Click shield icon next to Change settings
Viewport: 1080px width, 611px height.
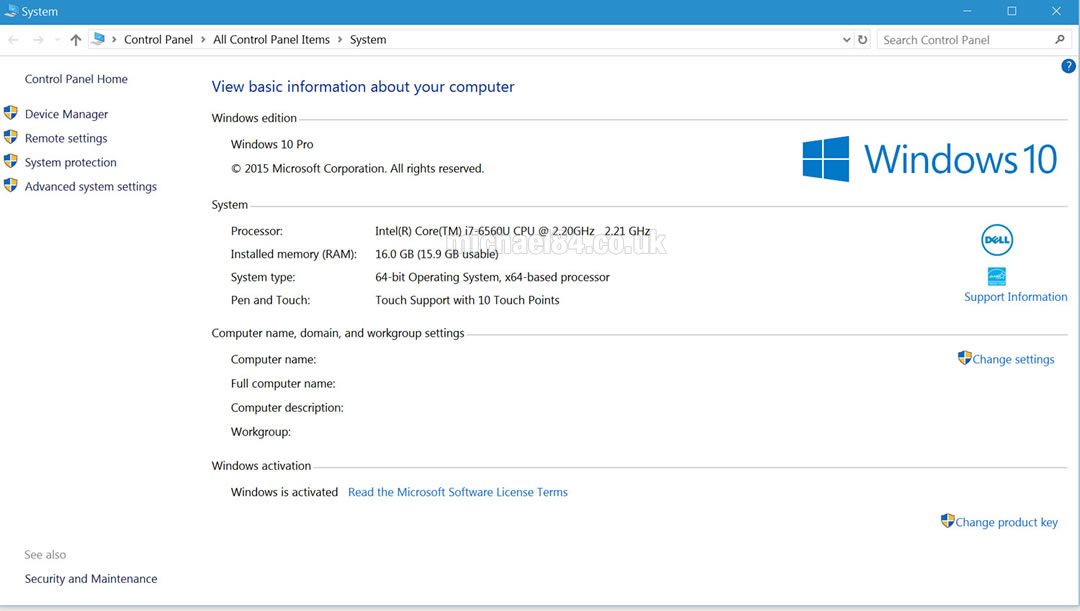click(x=964, y=358)
